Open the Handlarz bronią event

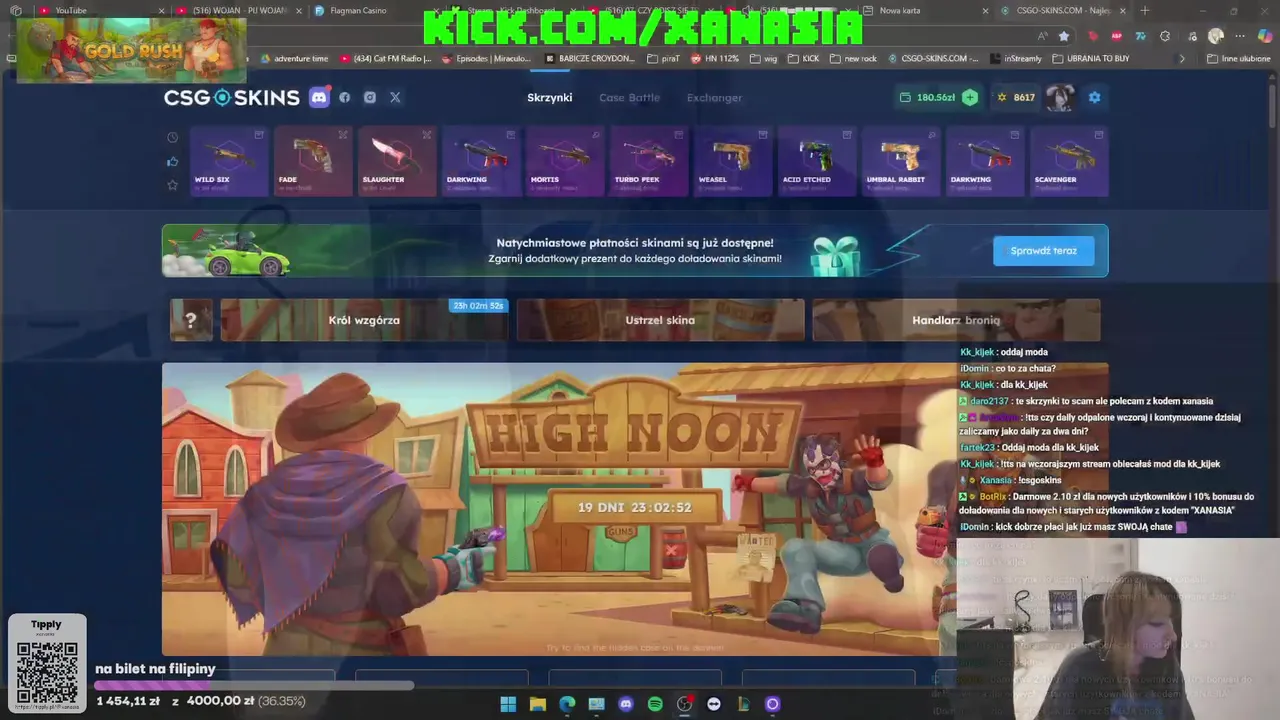[x=956, y=320]
